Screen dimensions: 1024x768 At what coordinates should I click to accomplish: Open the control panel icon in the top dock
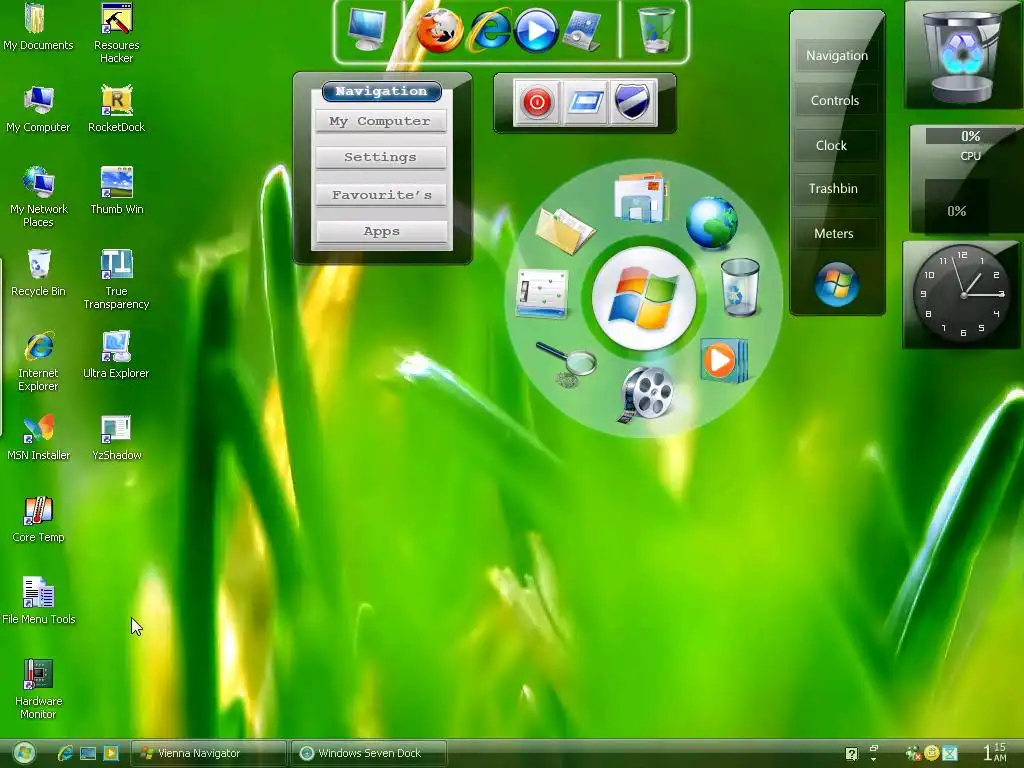pos(583,30)
